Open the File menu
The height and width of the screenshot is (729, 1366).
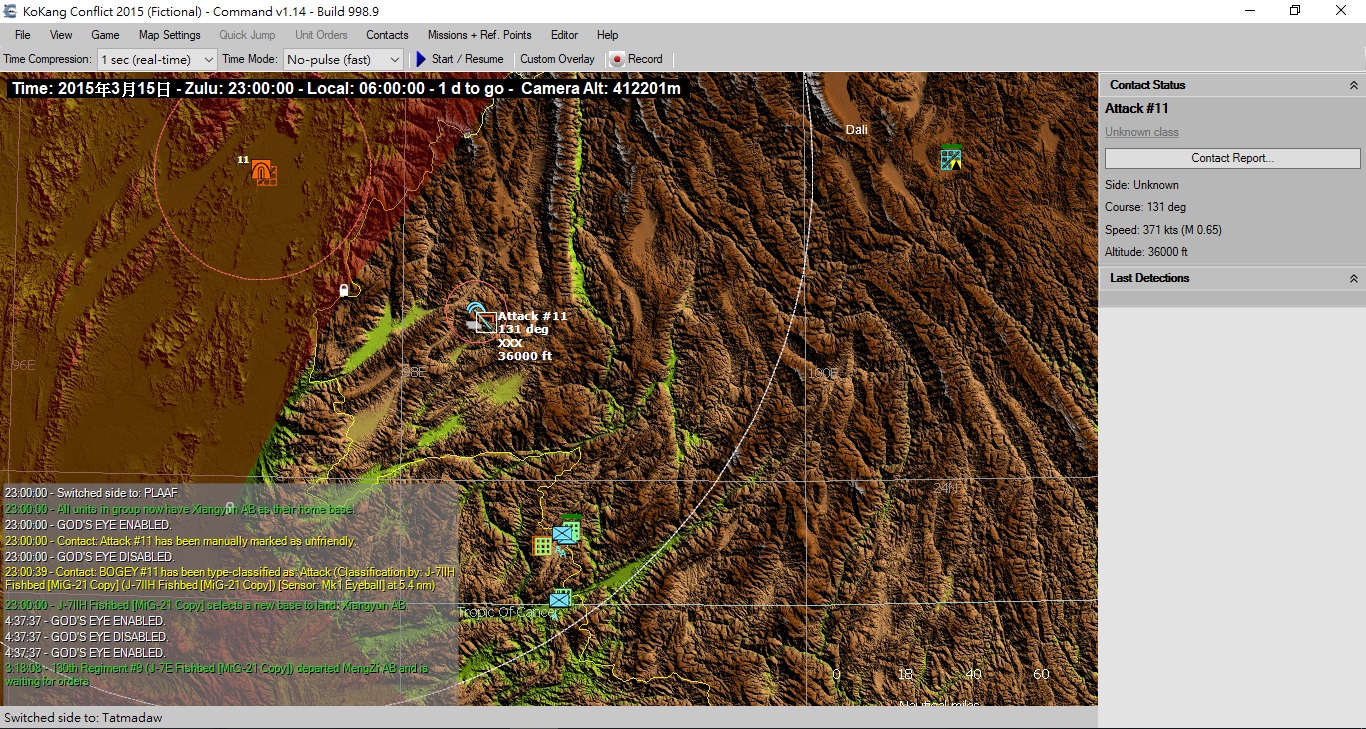click(23, 35)
